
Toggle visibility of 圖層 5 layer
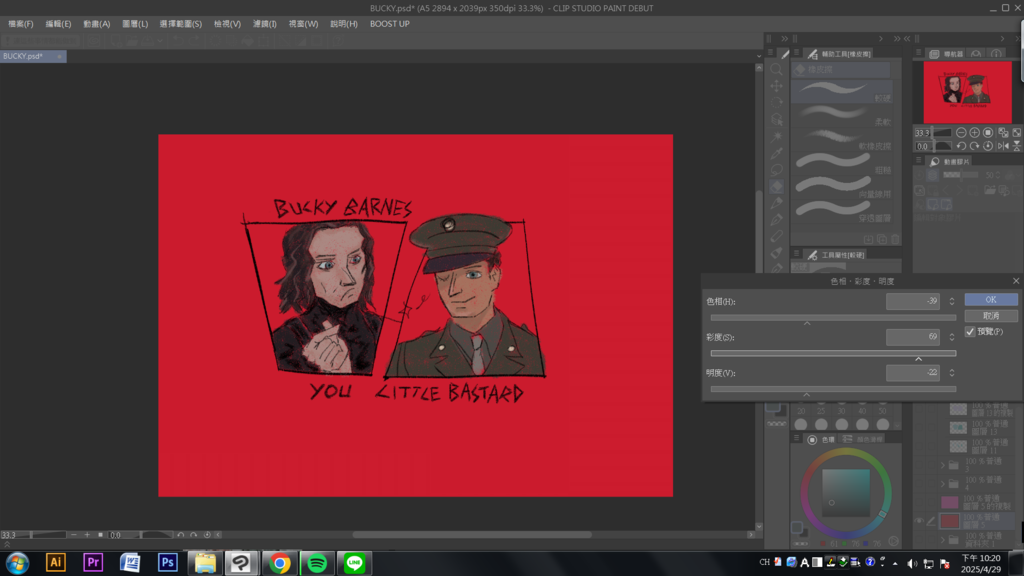tap(919, 521)
